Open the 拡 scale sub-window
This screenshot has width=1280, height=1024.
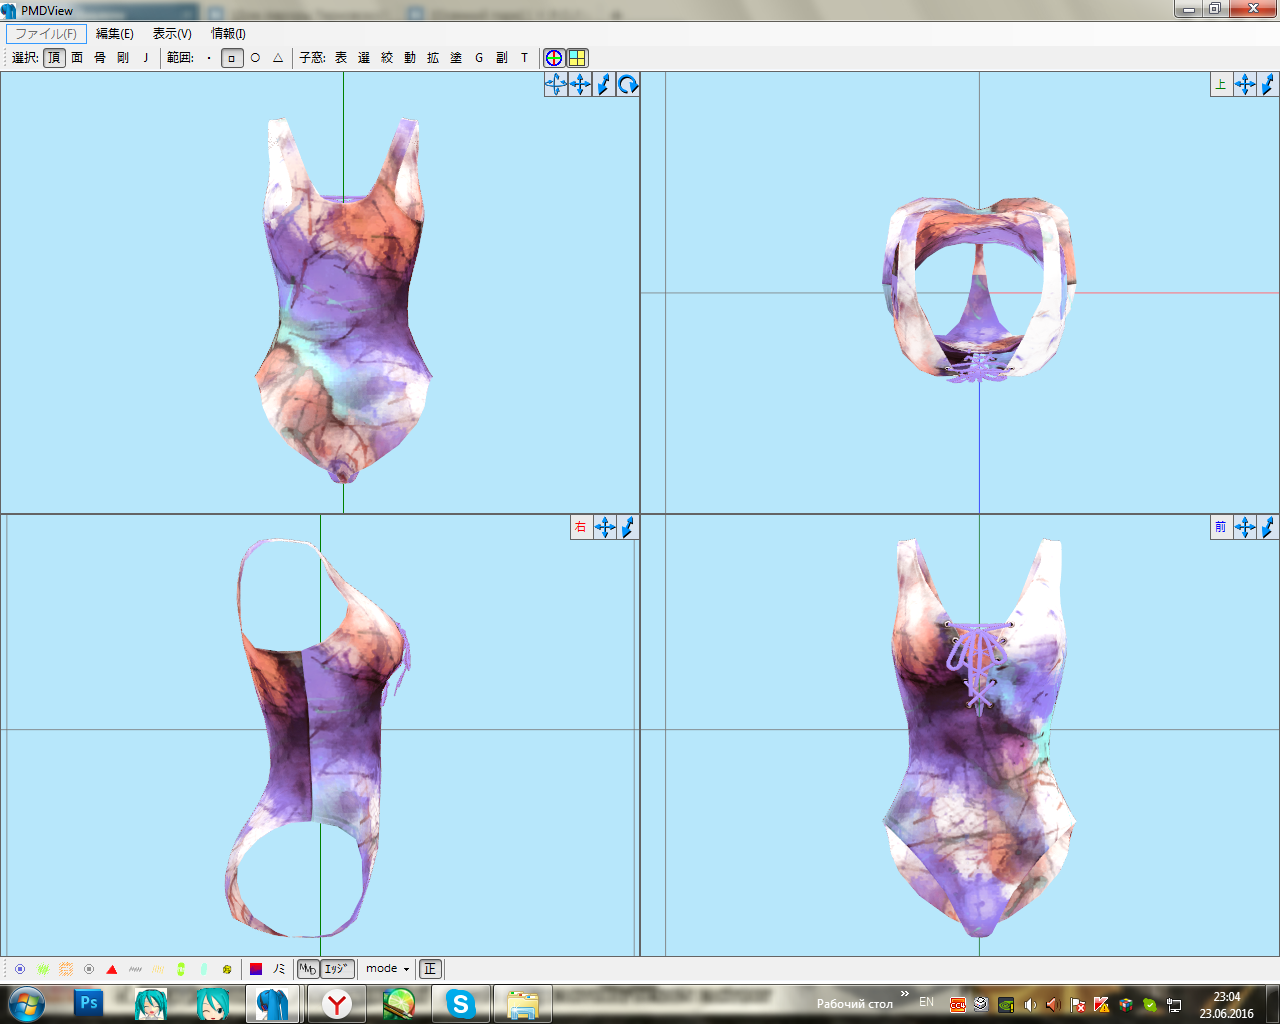coord(433,58)
